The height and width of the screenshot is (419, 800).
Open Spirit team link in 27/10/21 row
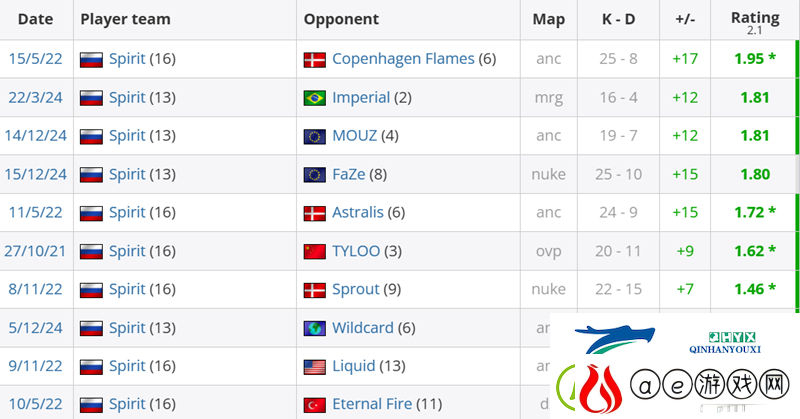[127, 251]
